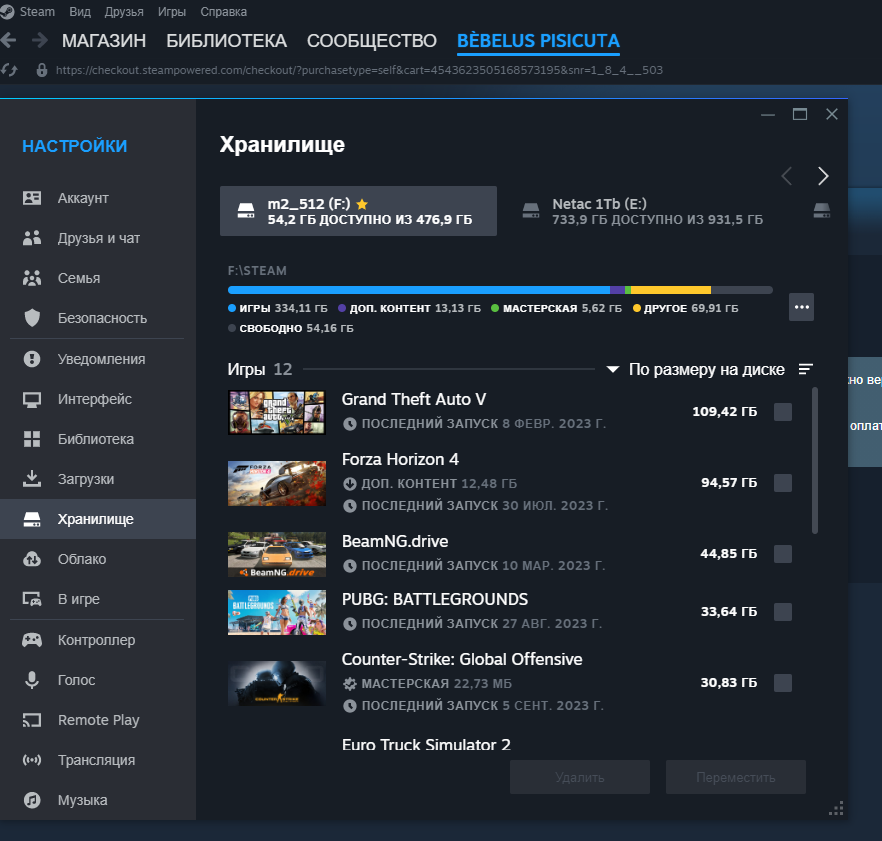Open the BÈBELUS PISICUTA profile tab

click(538, 41)
